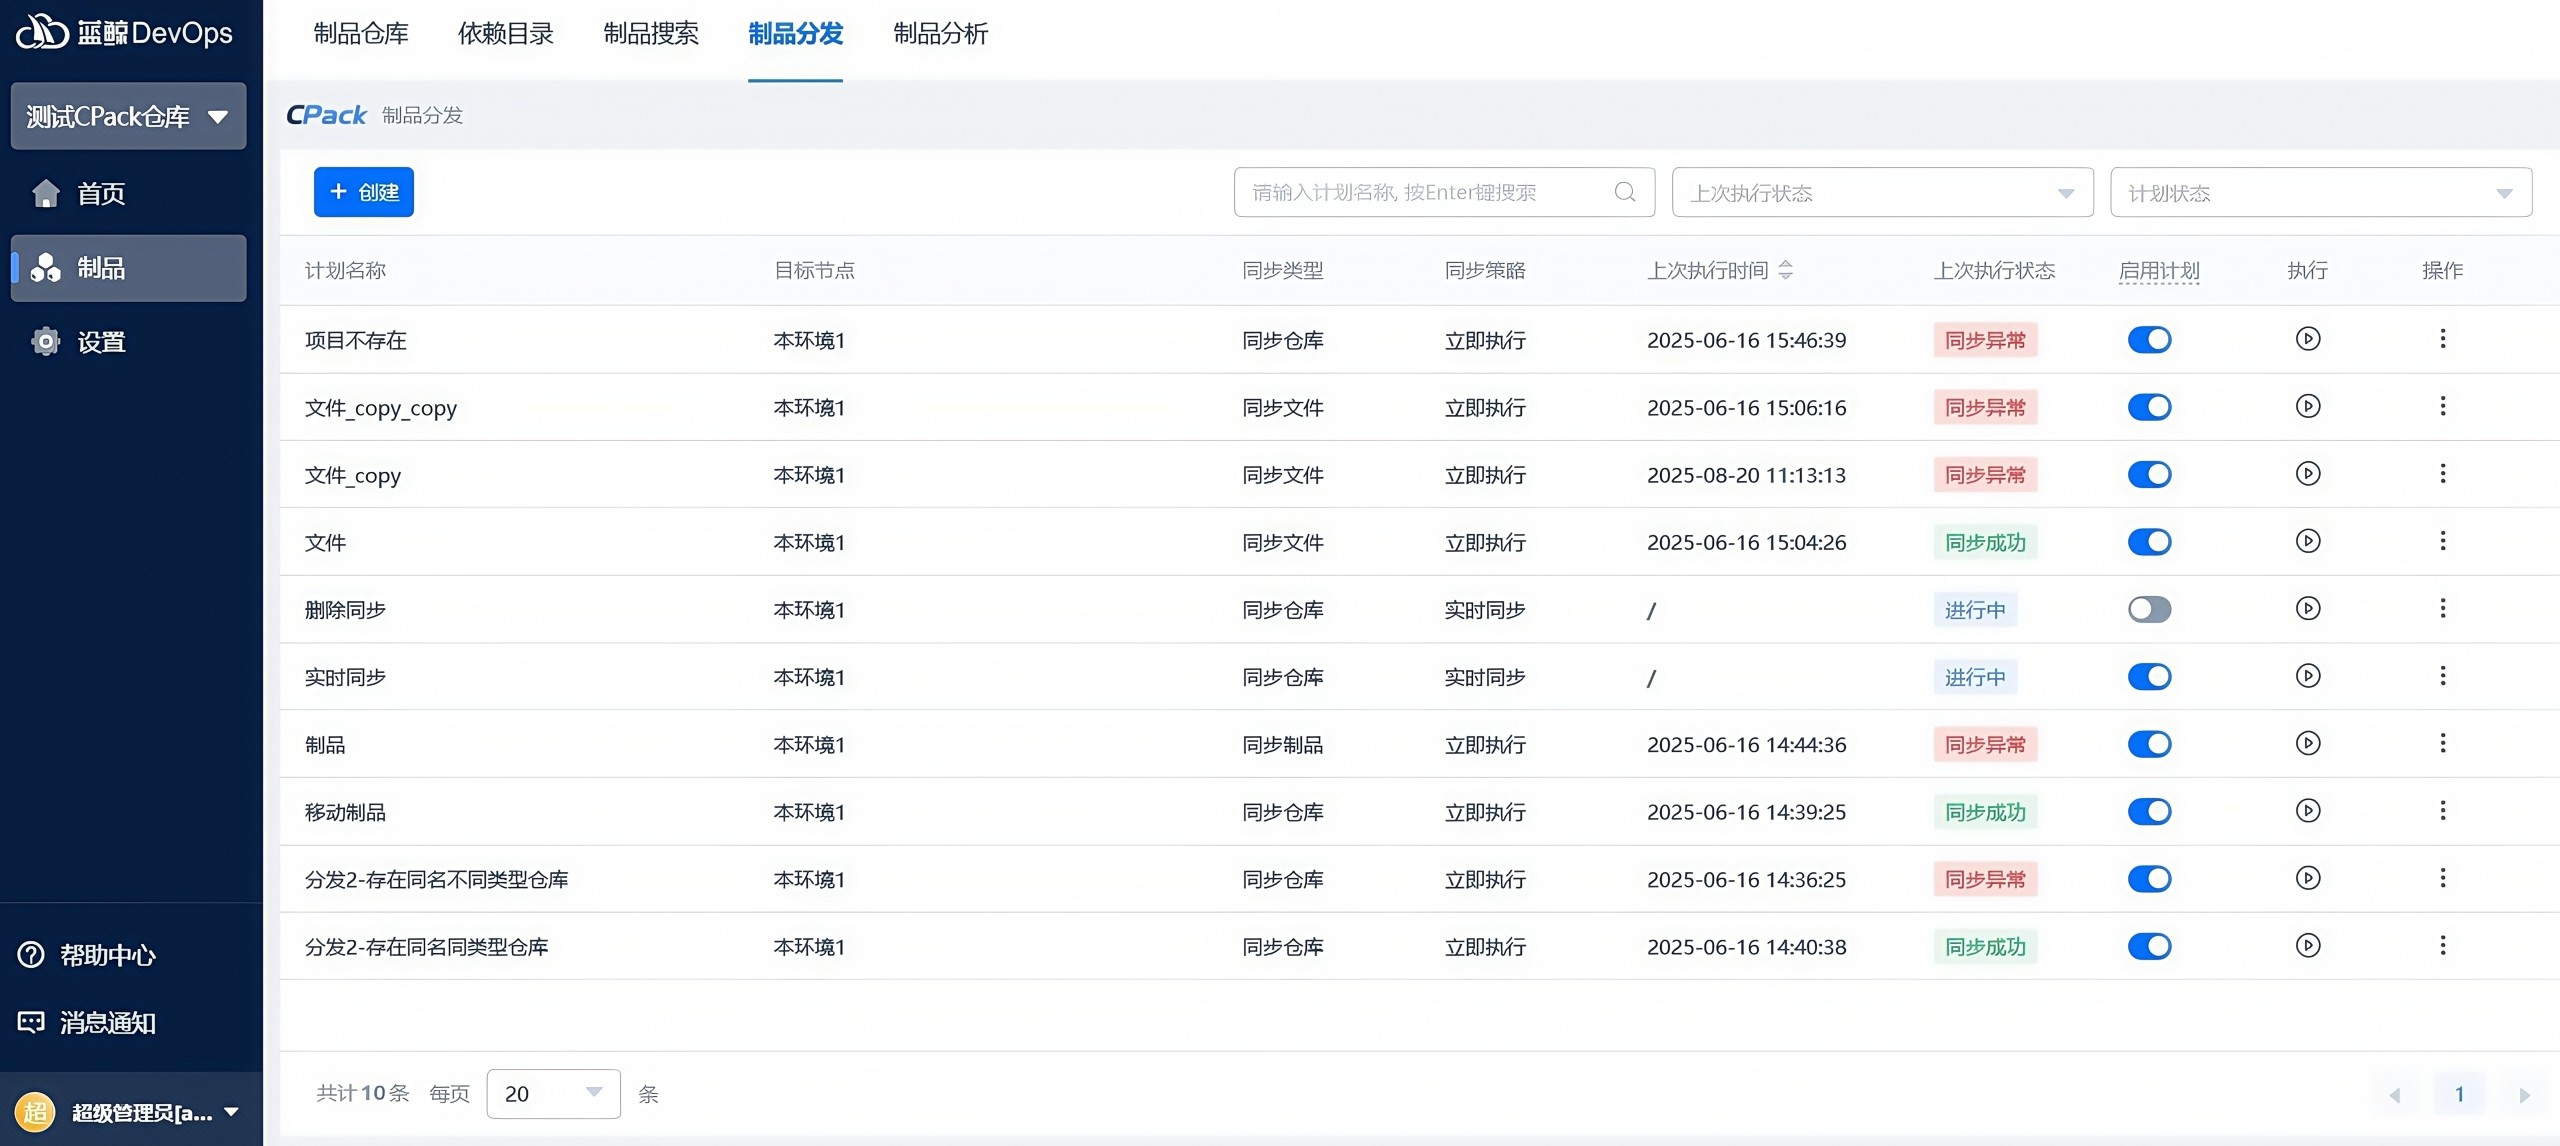Open more actions menu for 文件 row
The width and height of the screenshot is (2560, 1146).
(x=2442, y=541)
